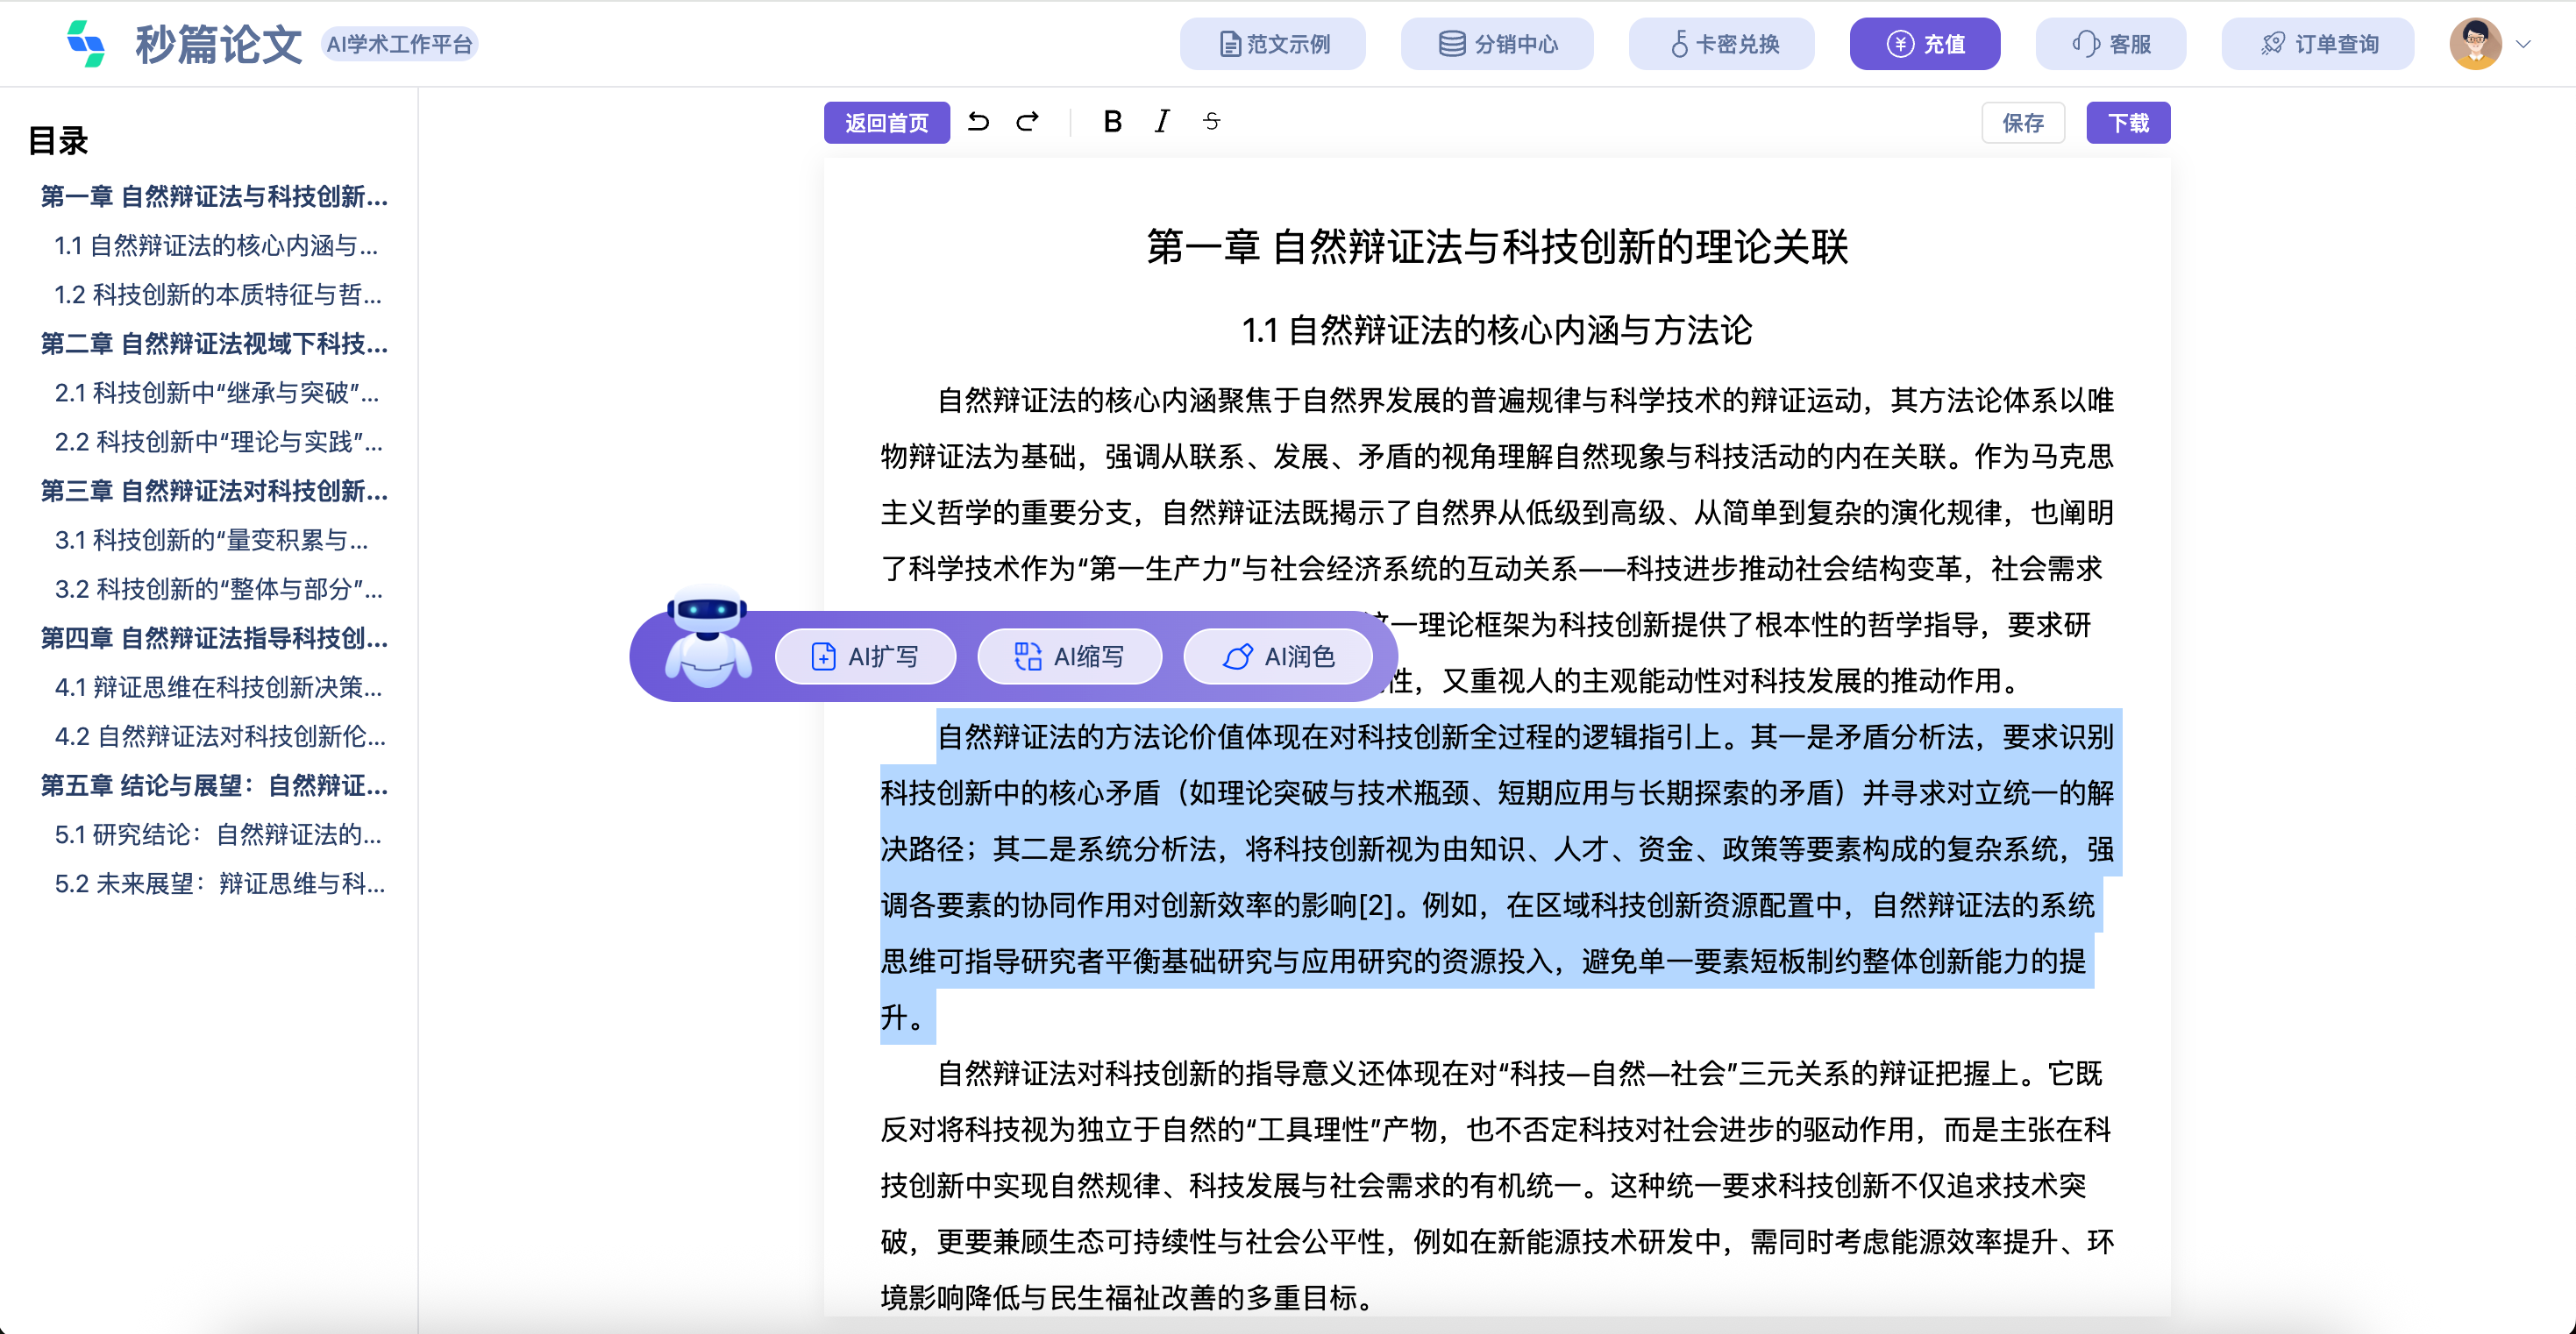Viewport: 2576px width, 1334px height.
Task: Click the 充值 recharge button
Action: click(1924, 44)
